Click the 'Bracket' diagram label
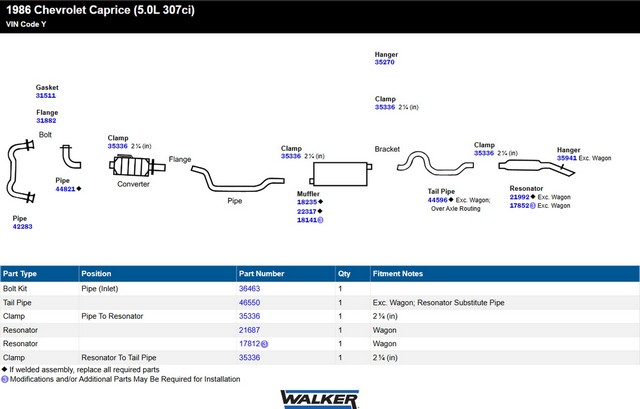 click(x=387, y=149)
